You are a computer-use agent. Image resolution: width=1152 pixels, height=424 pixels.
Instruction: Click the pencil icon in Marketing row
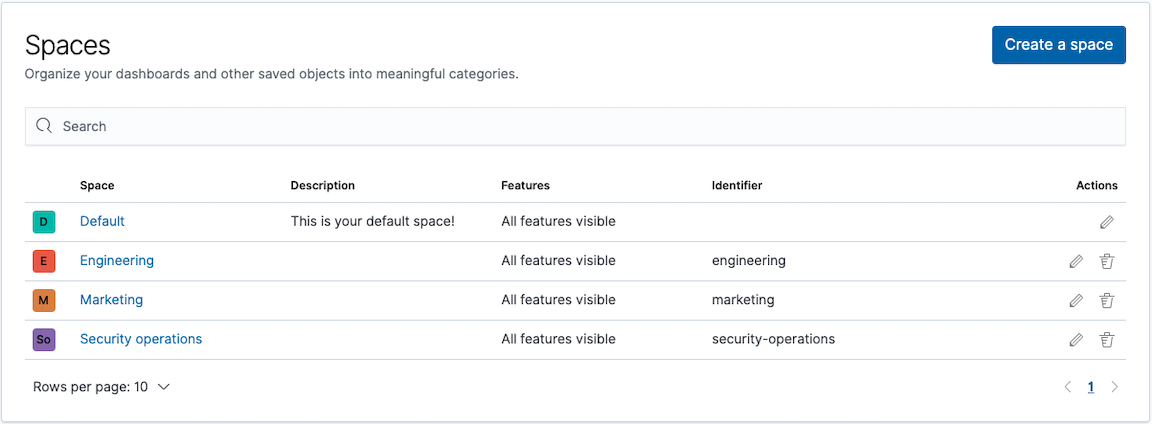point(1076,300)
